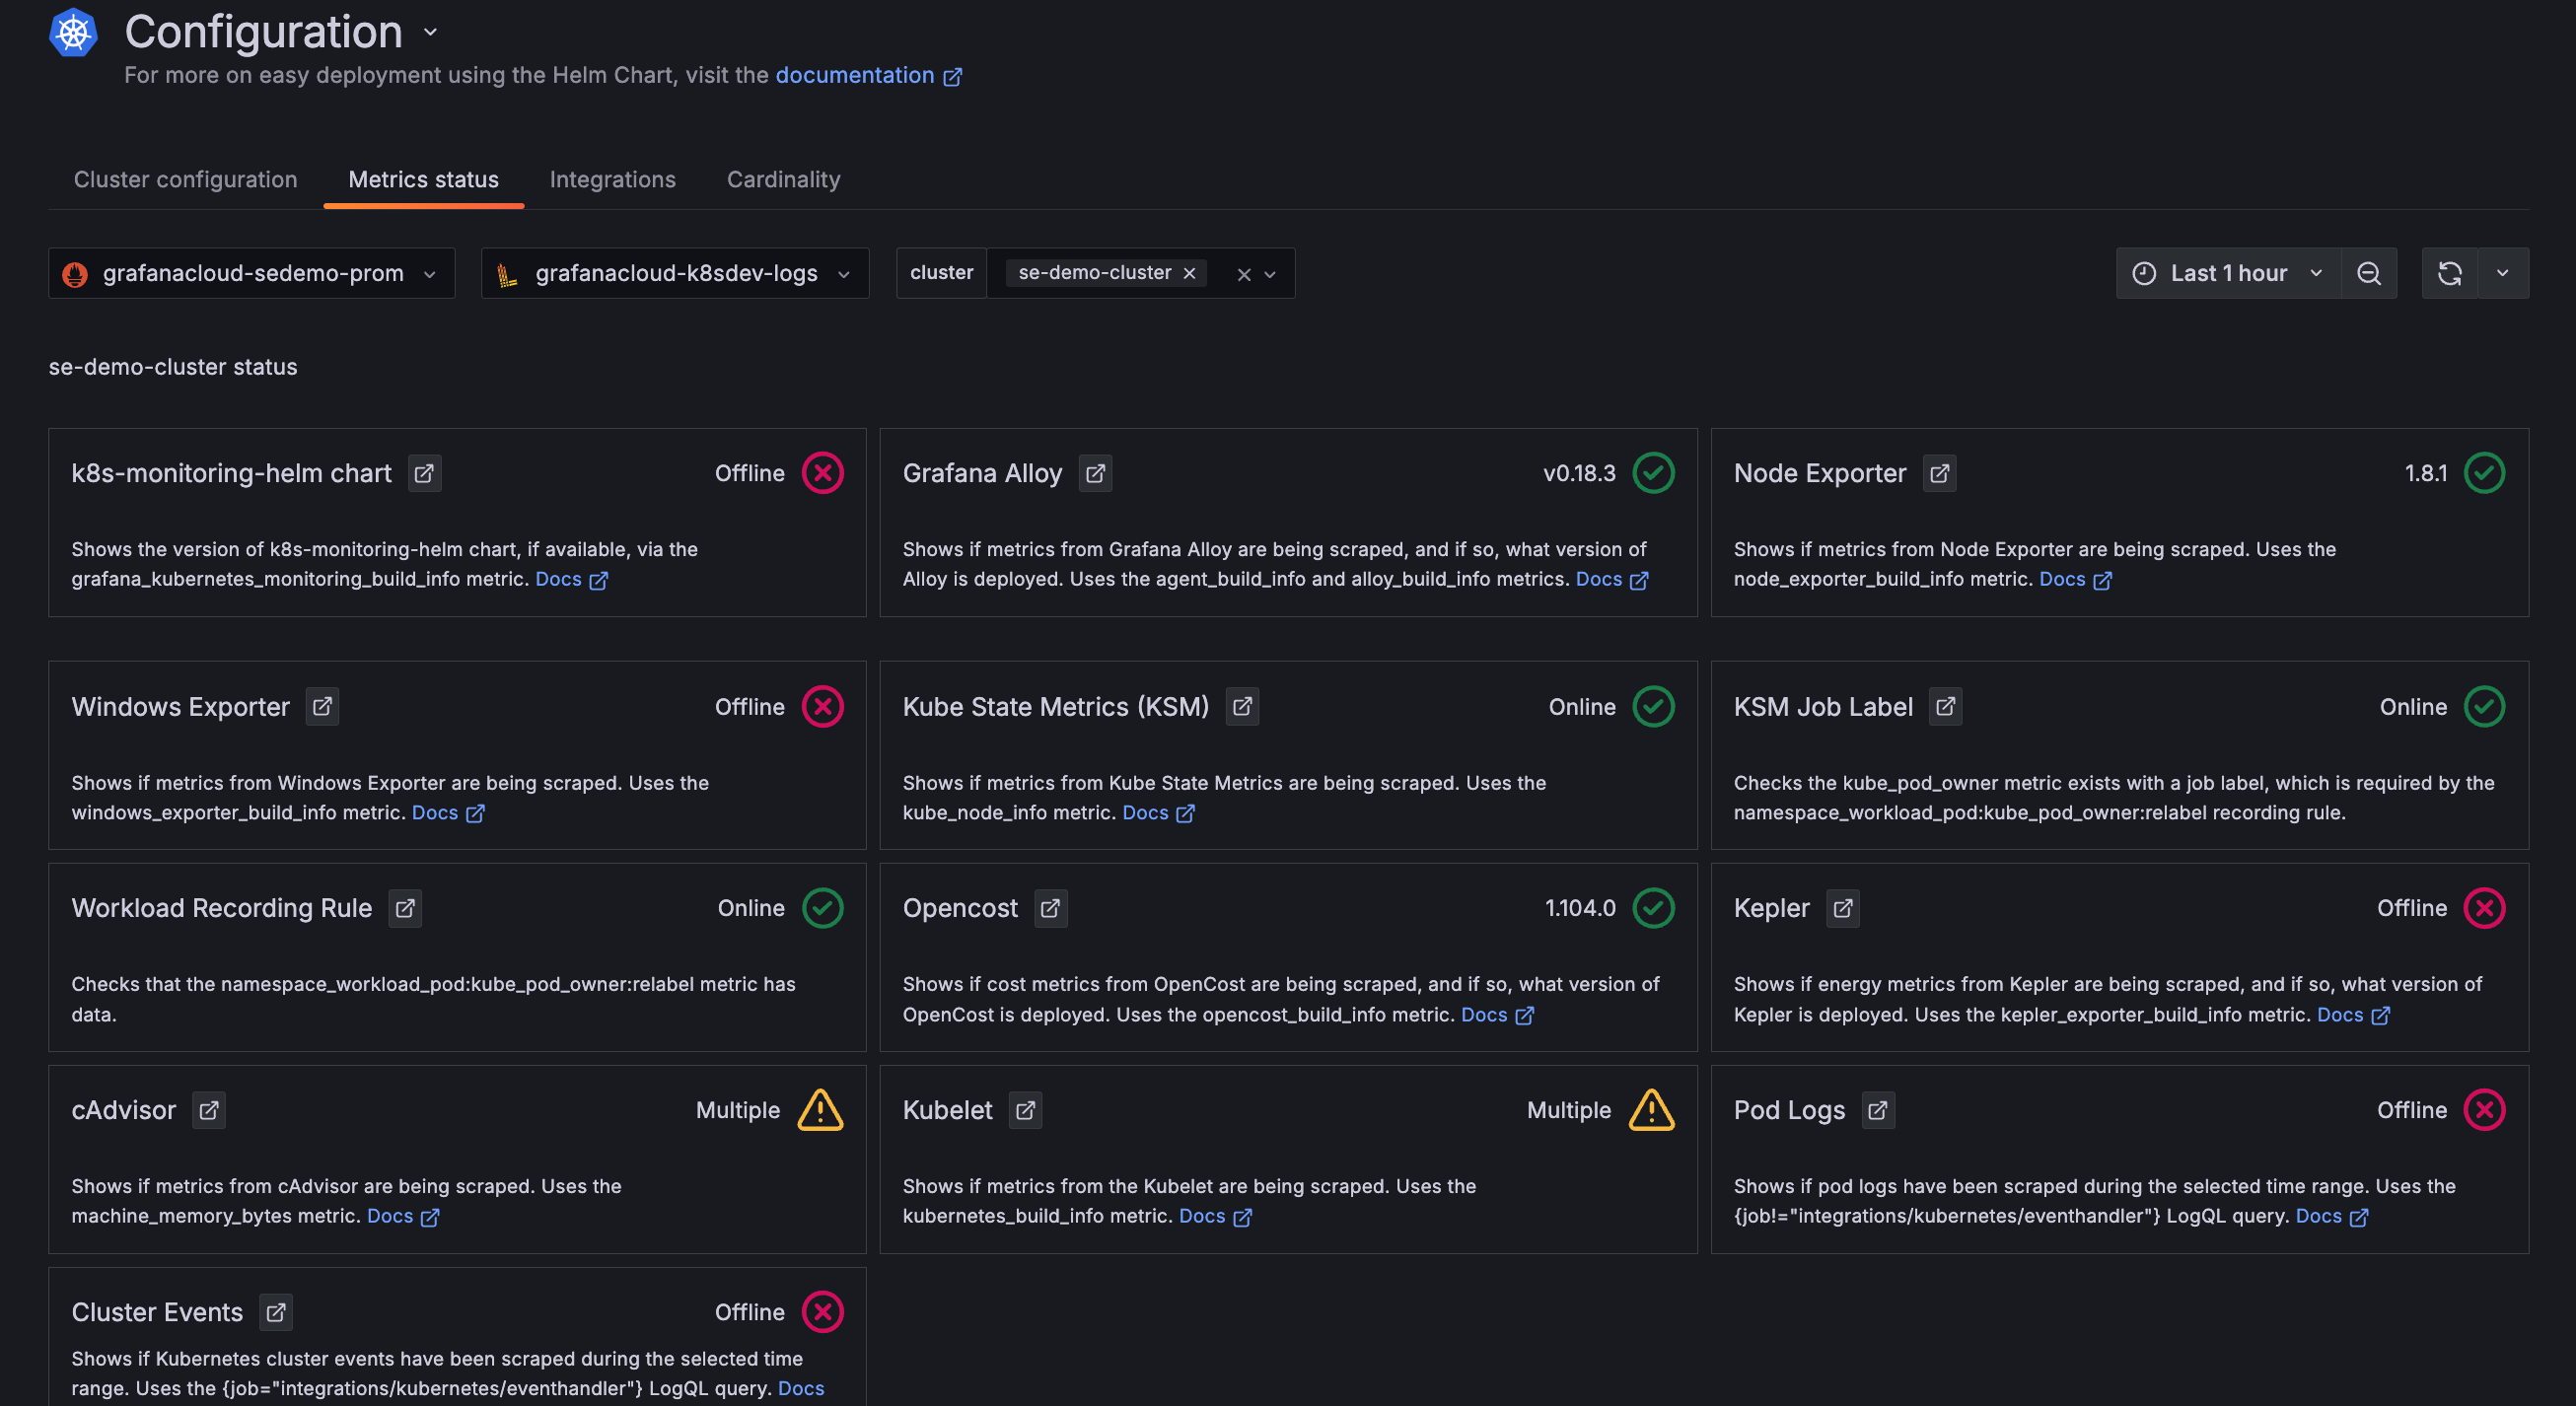Open the auto-refresh interval dropdown
Viewport: 2576px width, 1406px height.
(2503, 272)
